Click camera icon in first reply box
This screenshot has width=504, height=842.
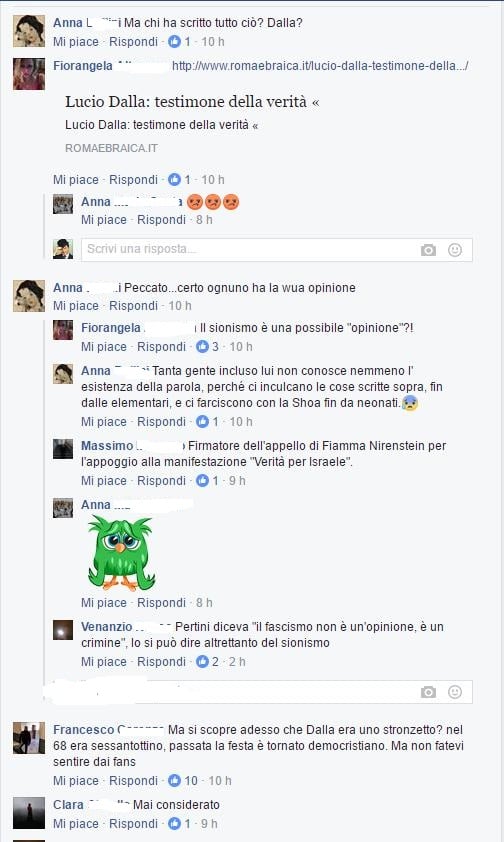tap(428, 250)
